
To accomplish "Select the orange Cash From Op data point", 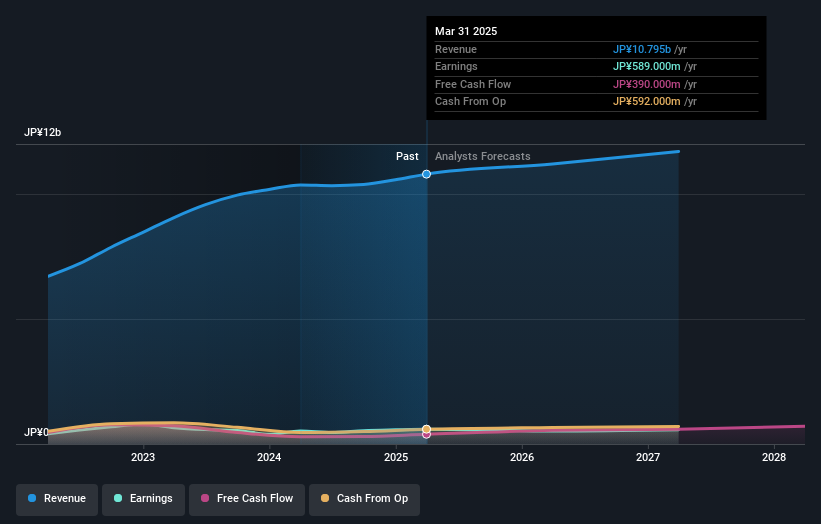I will (427, 429).
